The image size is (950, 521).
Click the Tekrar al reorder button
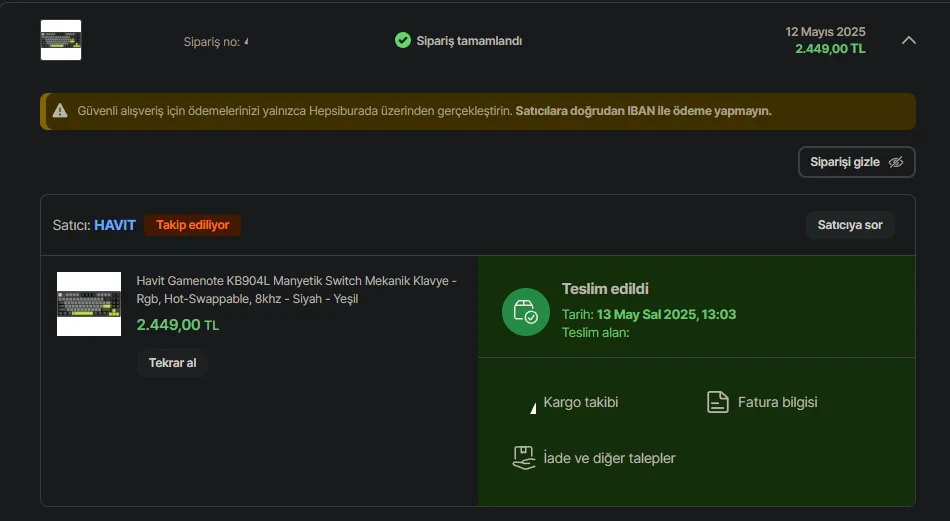click(x=173, y=363)
